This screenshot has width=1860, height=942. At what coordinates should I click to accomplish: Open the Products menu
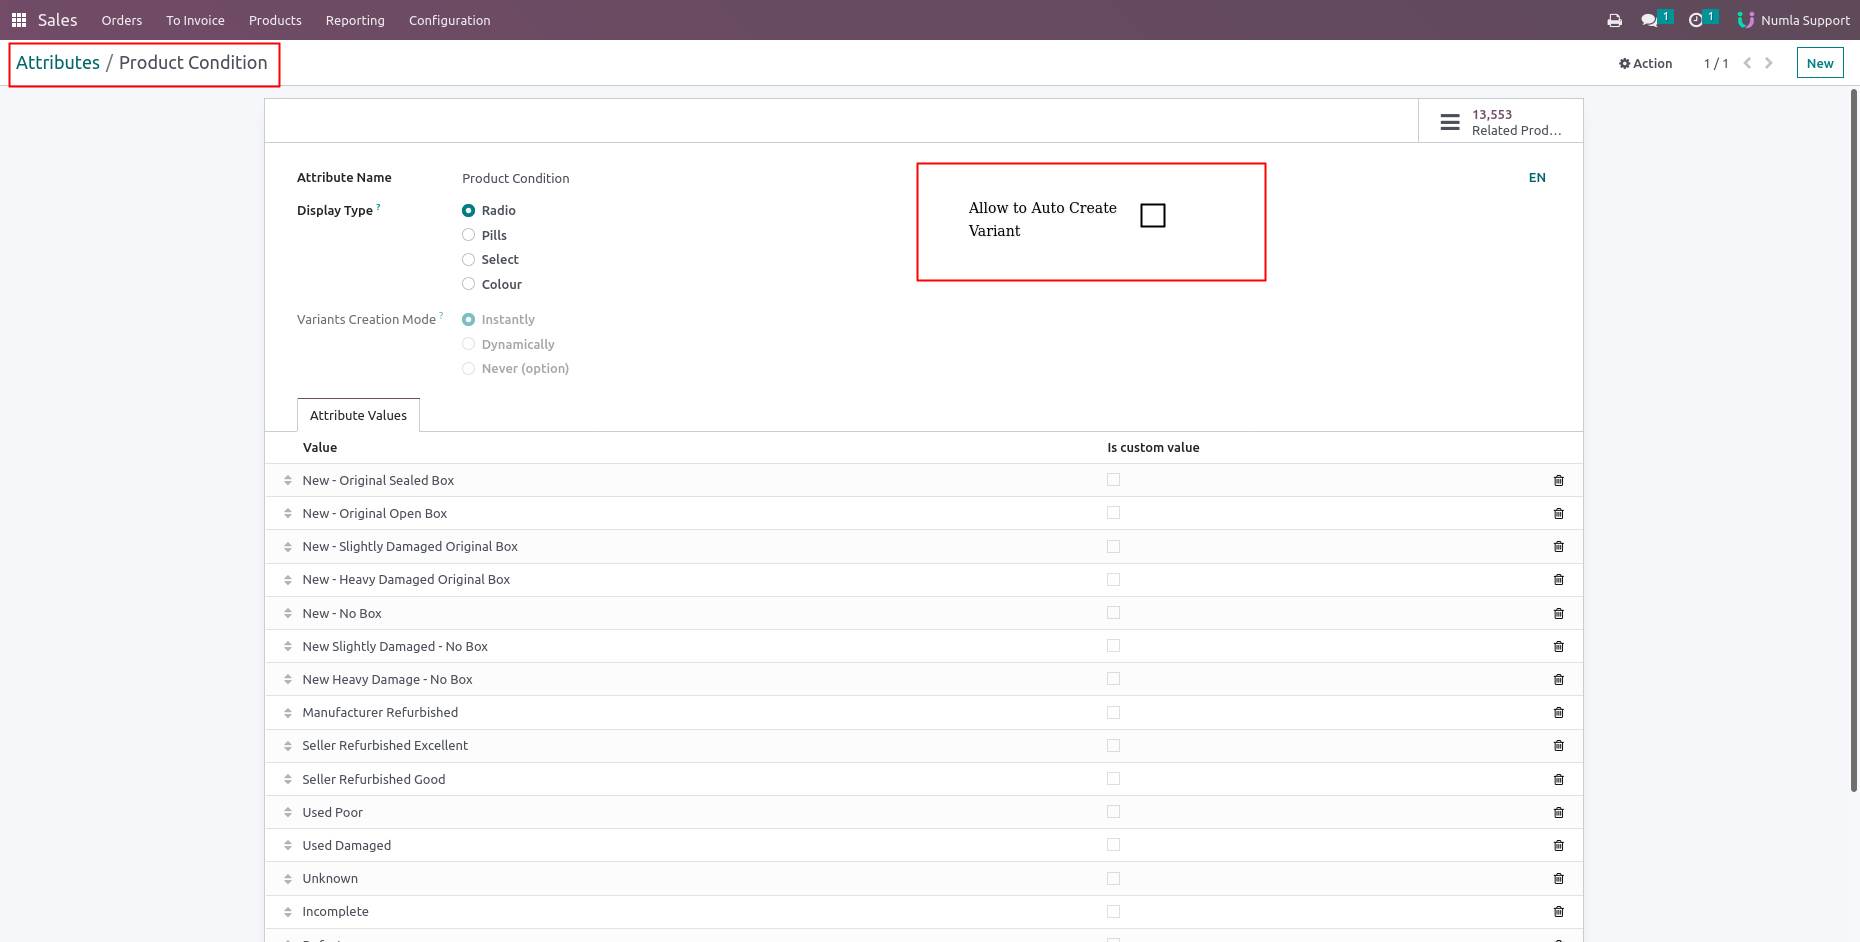[x=275, y=20]
